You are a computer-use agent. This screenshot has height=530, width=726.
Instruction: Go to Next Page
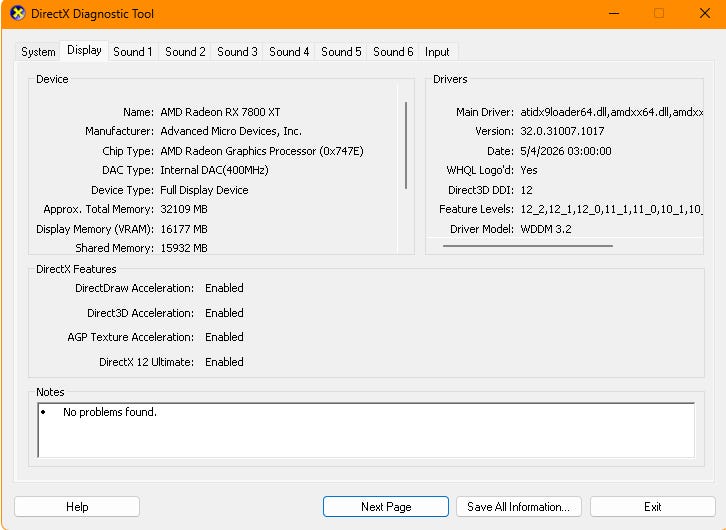tap(386, 507)
